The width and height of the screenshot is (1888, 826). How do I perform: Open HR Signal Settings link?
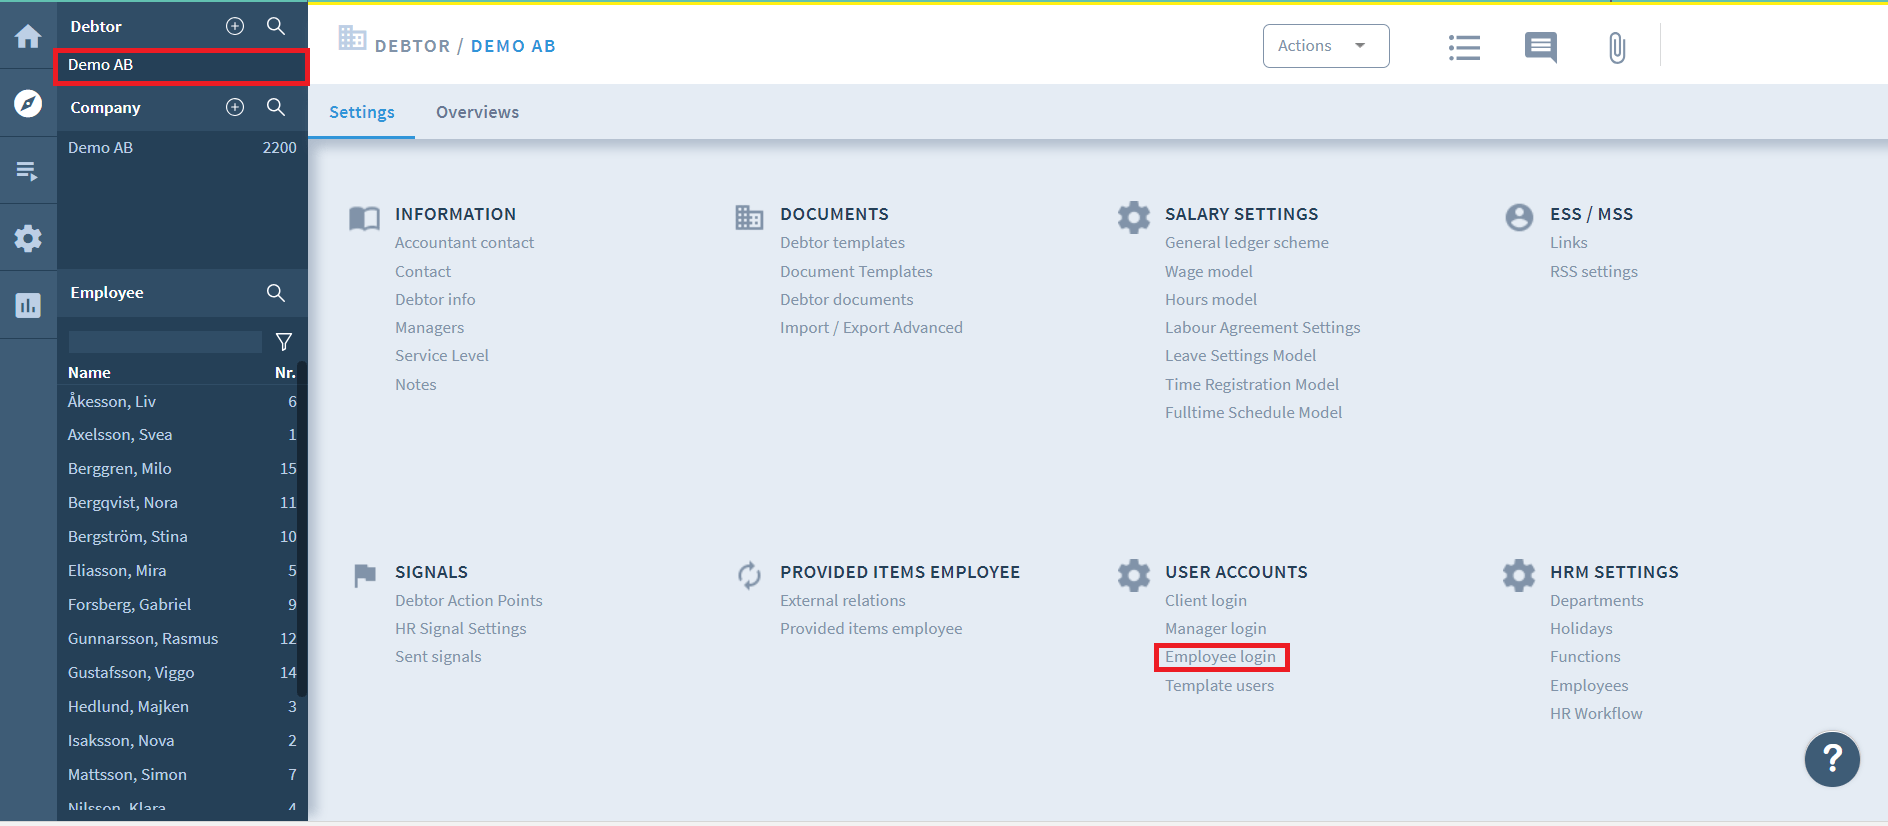point(460,629)
